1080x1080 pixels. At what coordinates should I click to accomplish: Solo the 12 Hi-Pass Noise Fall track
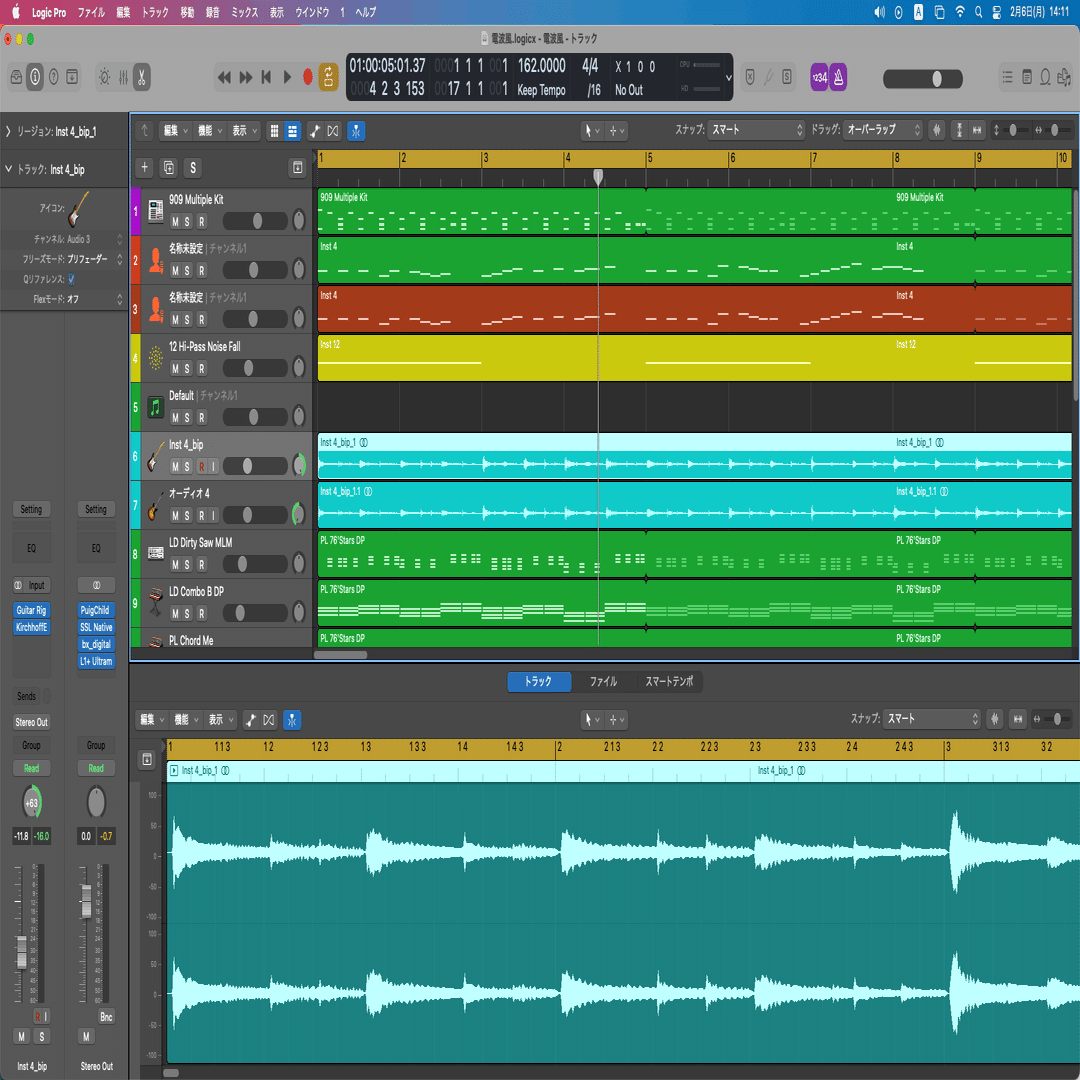(x=187, y=369)
